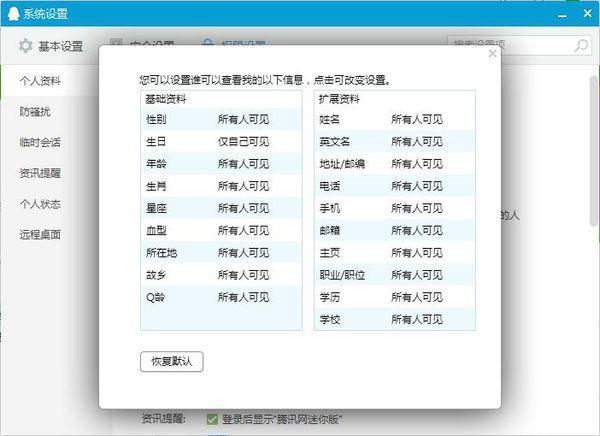Viewport: 600px width, 436px height.
Task: Minimize the 系统设置 window
Action: click(562, 12)
